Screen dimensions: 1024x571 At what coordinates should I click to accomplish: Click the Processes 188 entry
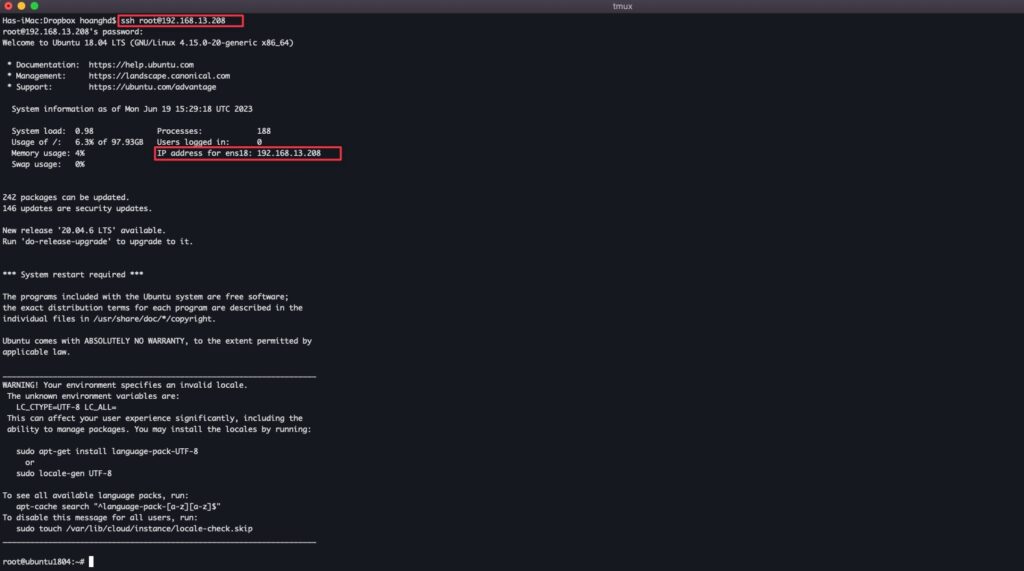[214, 131]
